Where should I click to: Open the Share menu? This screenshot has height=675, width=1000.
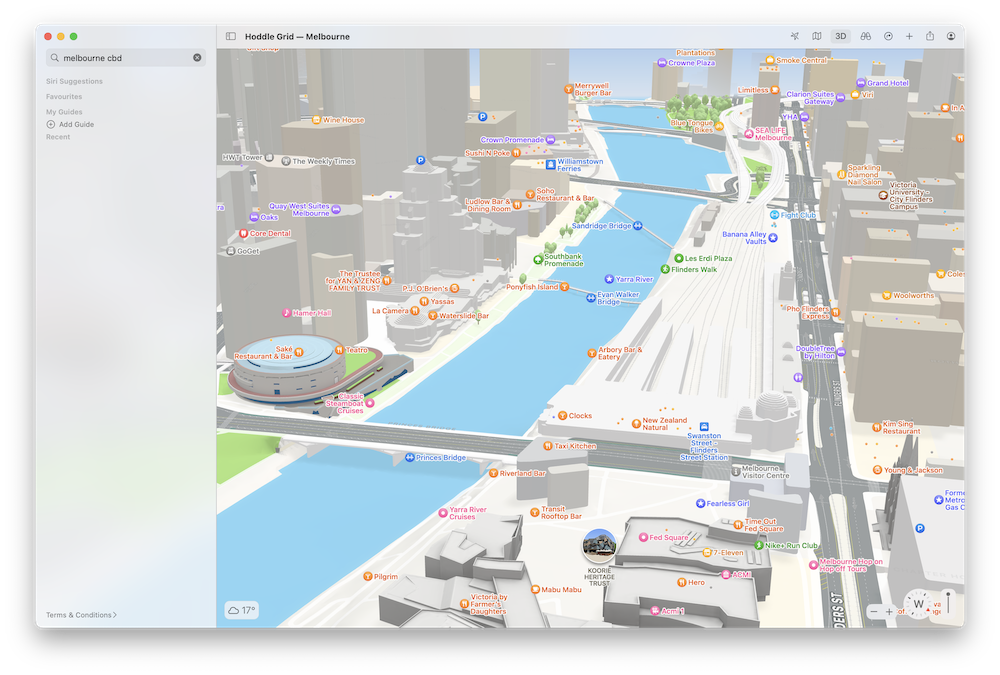(x=930, y=36)
